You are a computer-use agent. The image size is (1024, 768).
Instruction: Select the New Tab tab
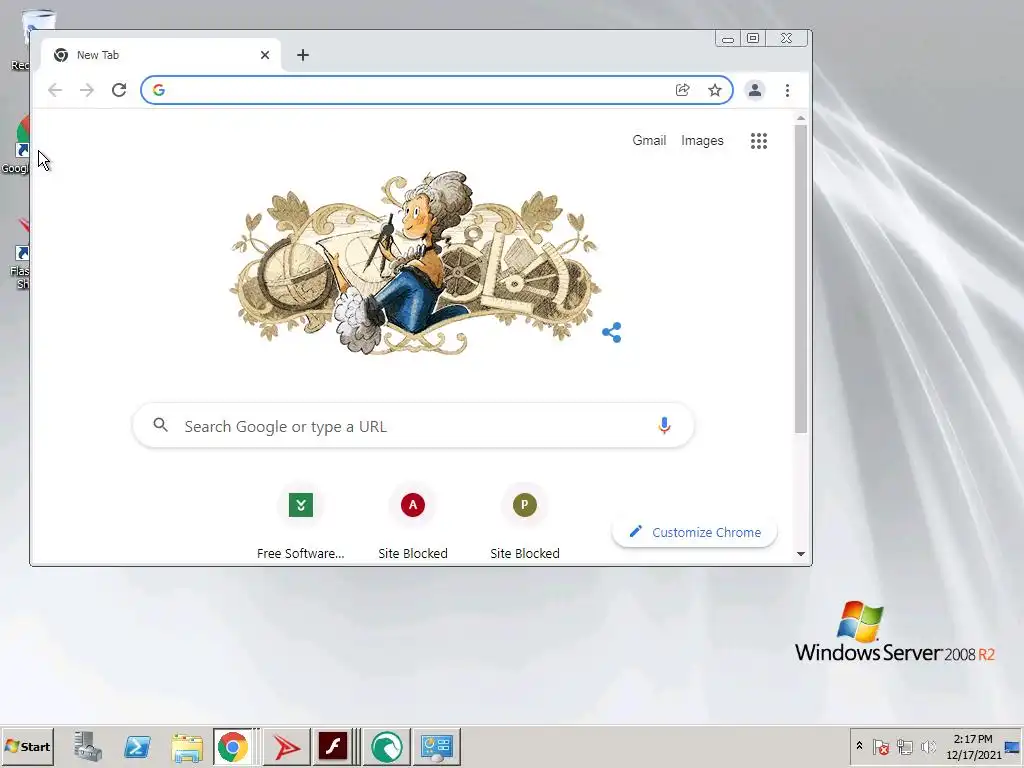click(x=161, y=55)
